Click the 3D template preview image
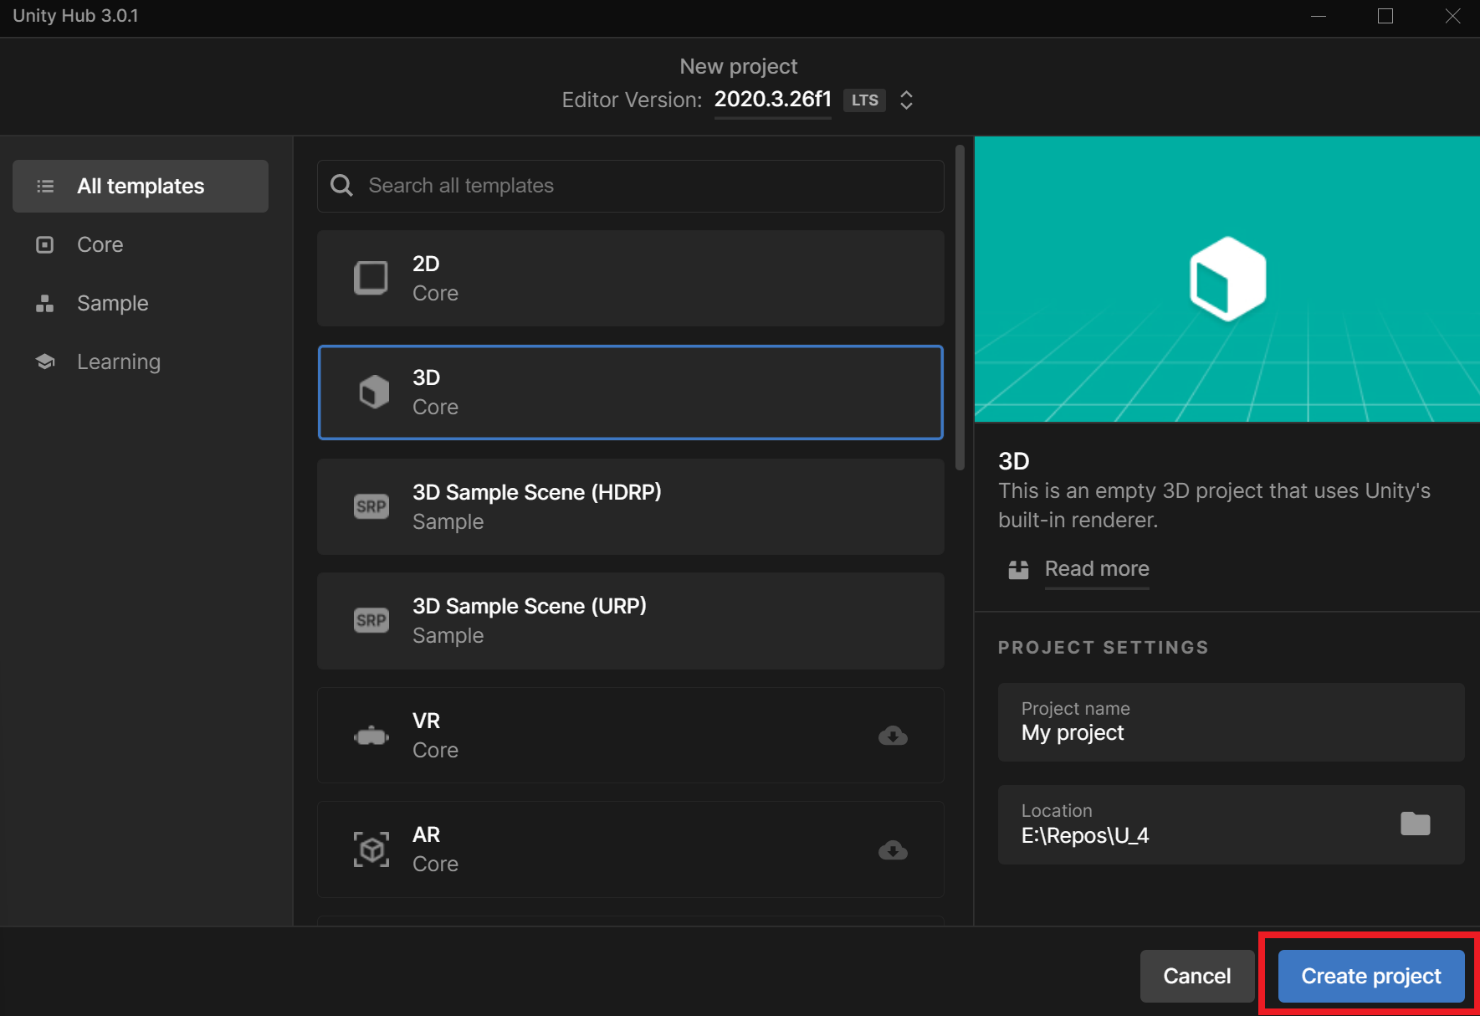This screenshot has height=1016, width=1480. pyautogui.click(x=1227, y=279)
